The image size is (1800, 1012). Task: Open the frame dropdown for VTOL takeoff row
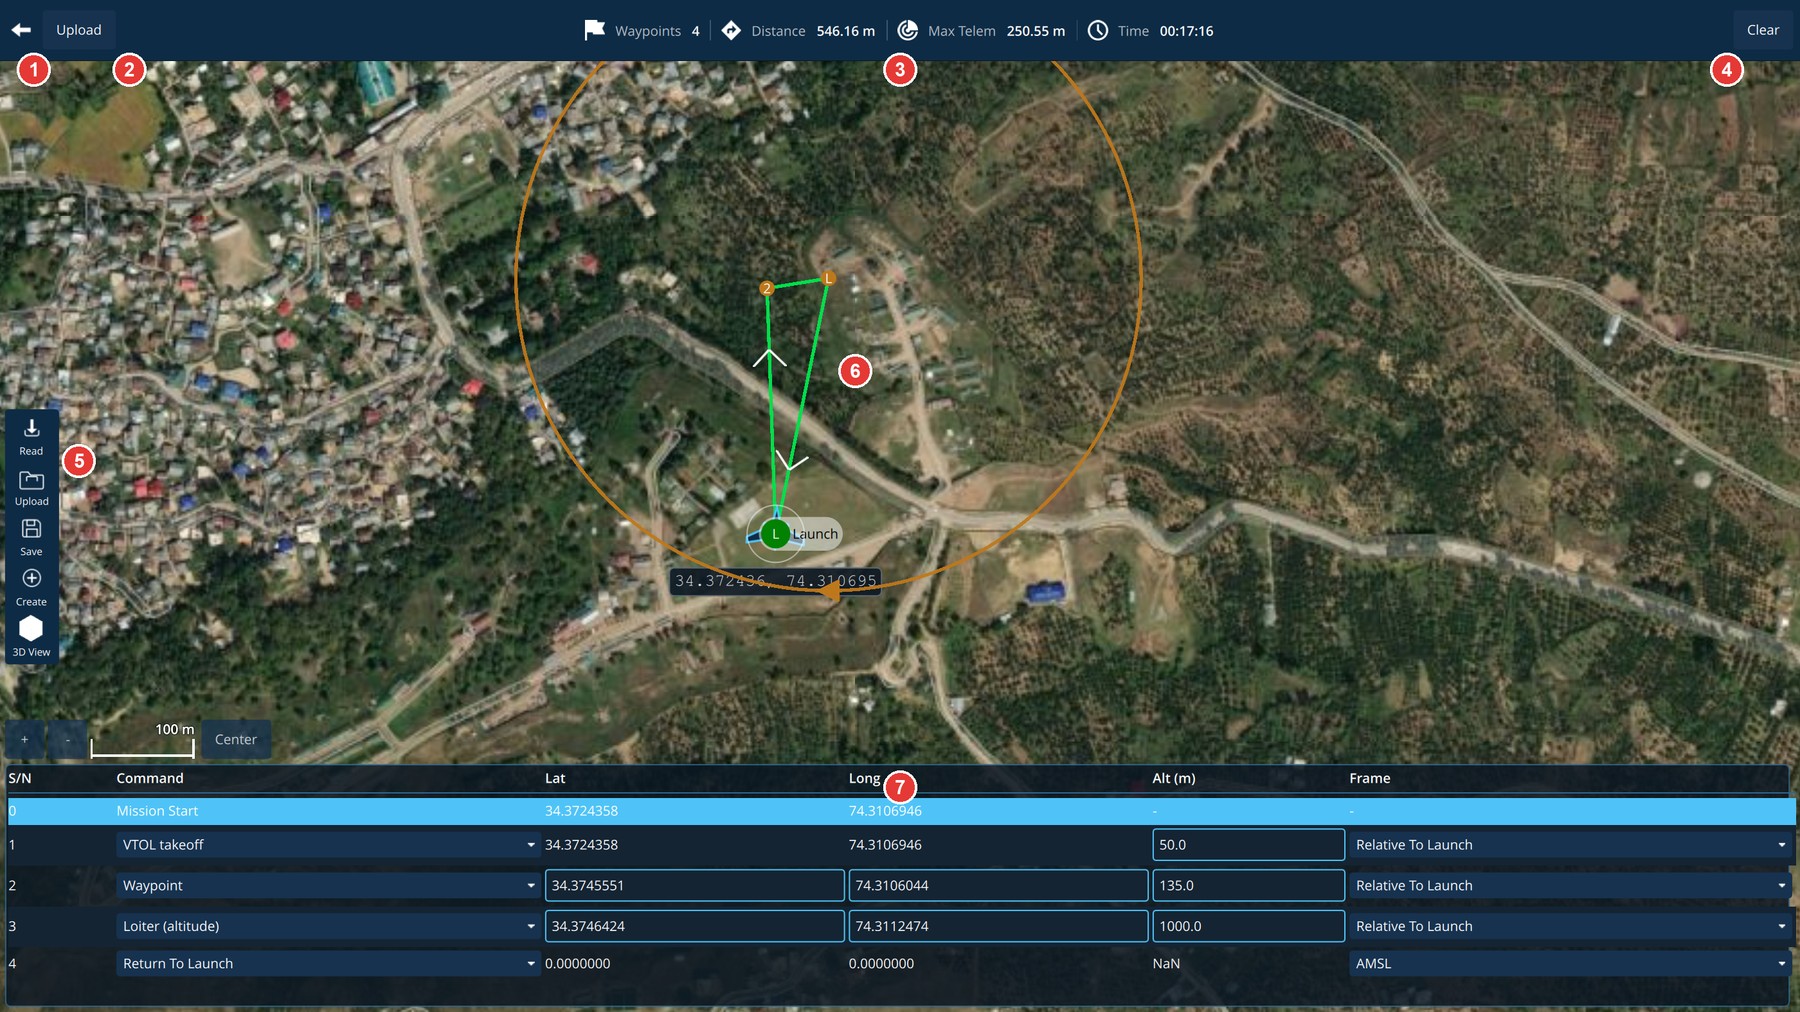(1570, 845)
